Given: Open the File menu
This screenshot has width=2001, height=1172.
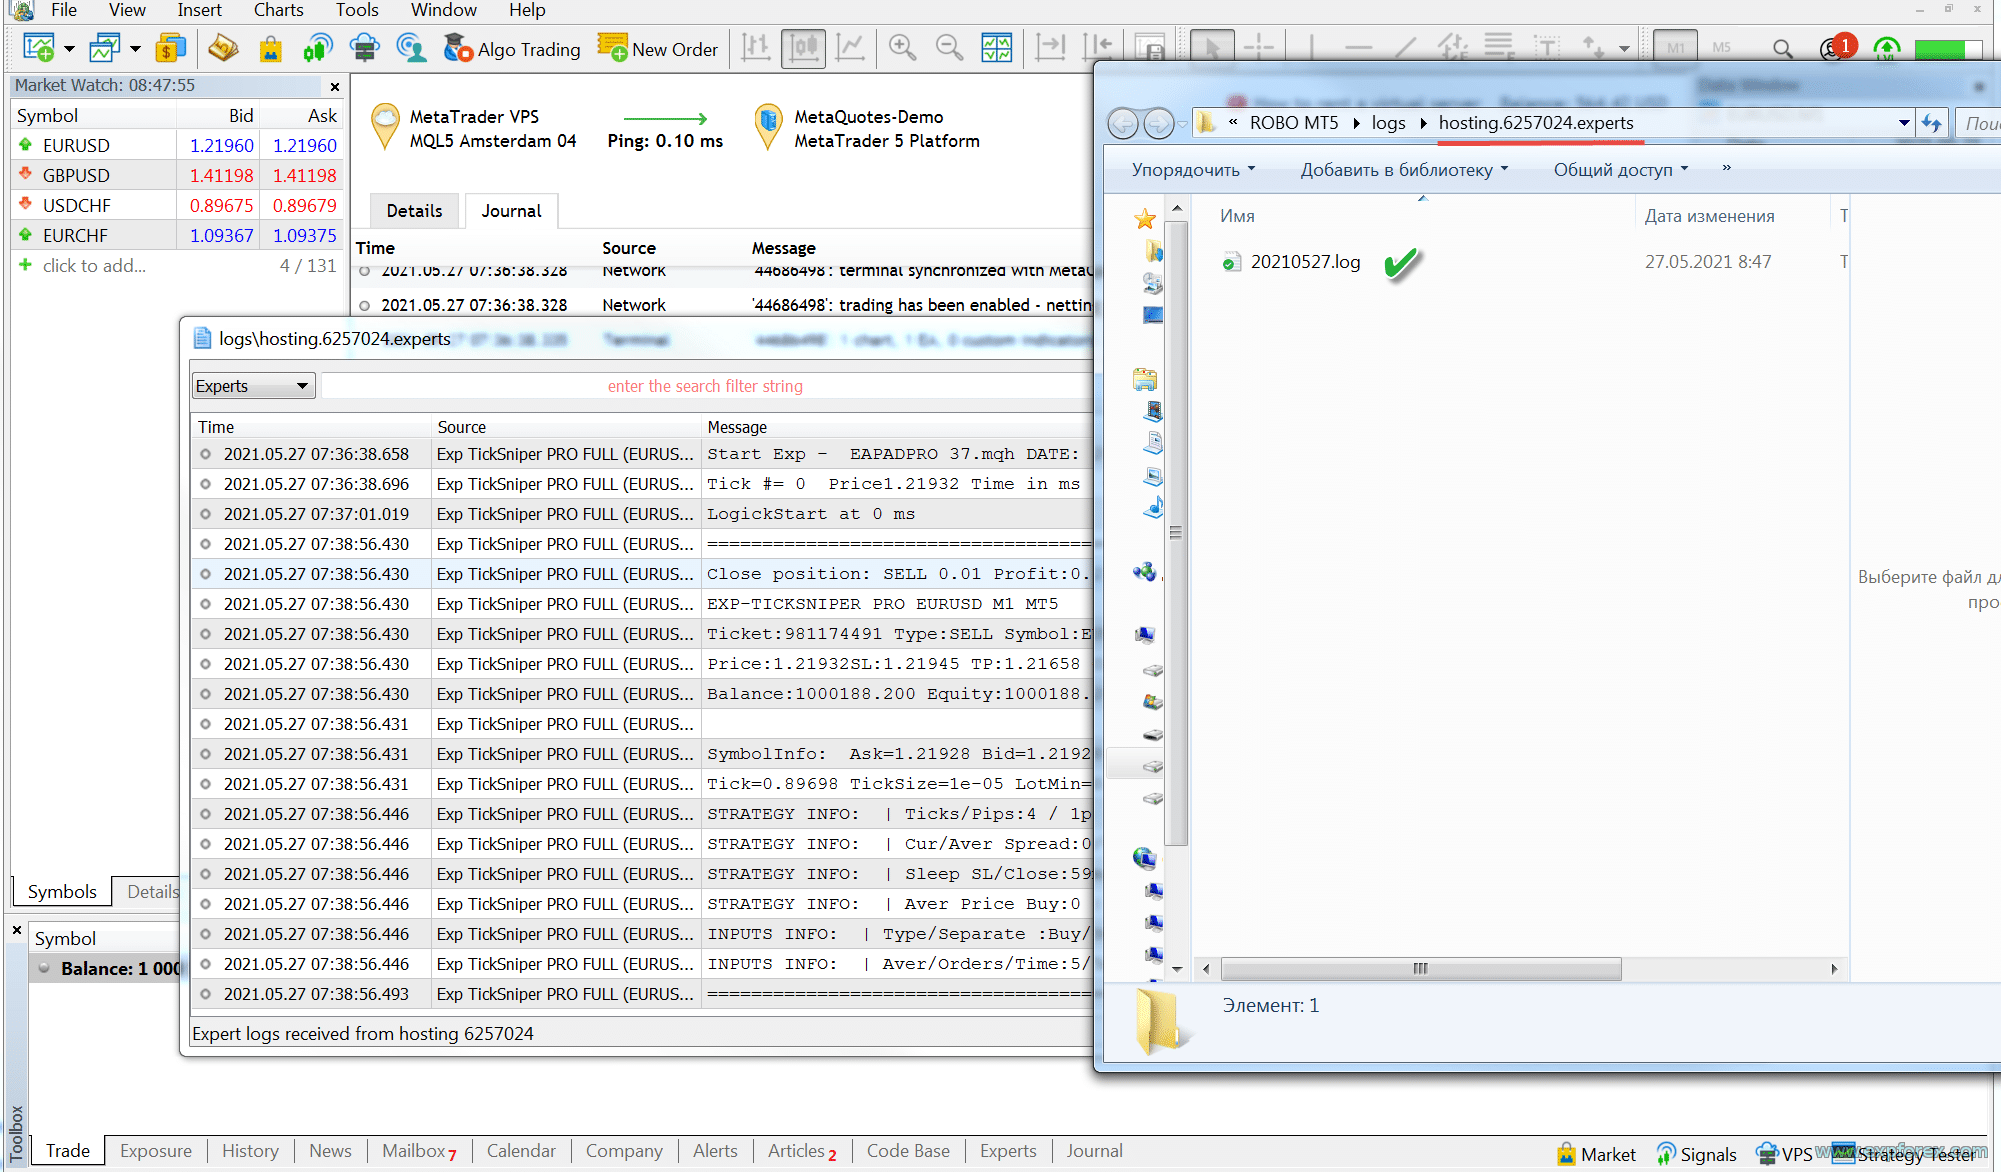Looking at the screenshot, I should [x=64, y=10].
